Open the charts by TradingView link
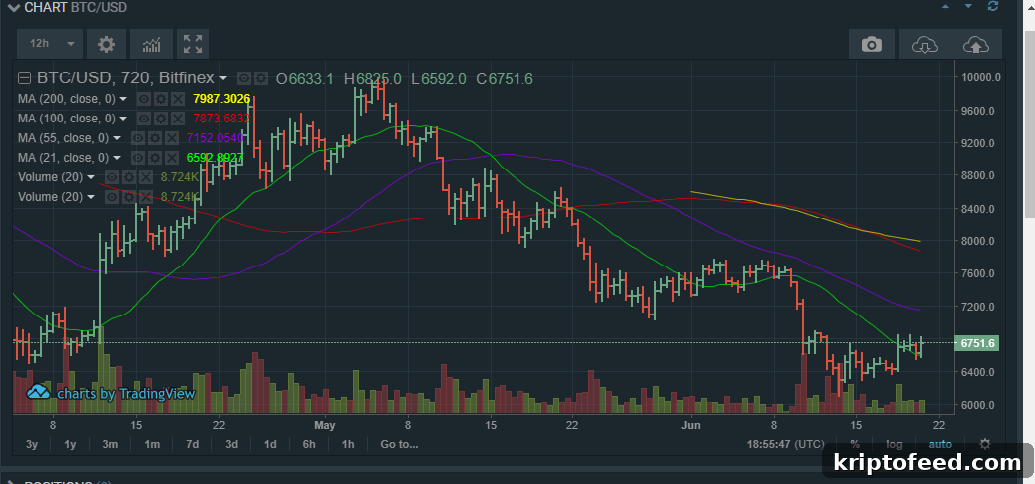1035x484 pixels. tap(126, 394)
